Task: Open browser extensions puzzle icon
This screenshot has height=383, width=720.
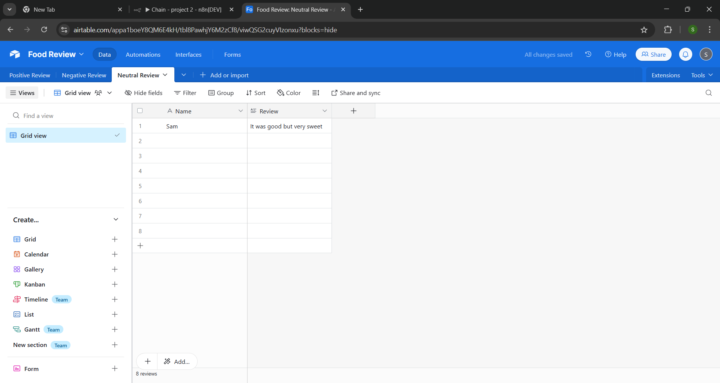Action: (668, 30)
